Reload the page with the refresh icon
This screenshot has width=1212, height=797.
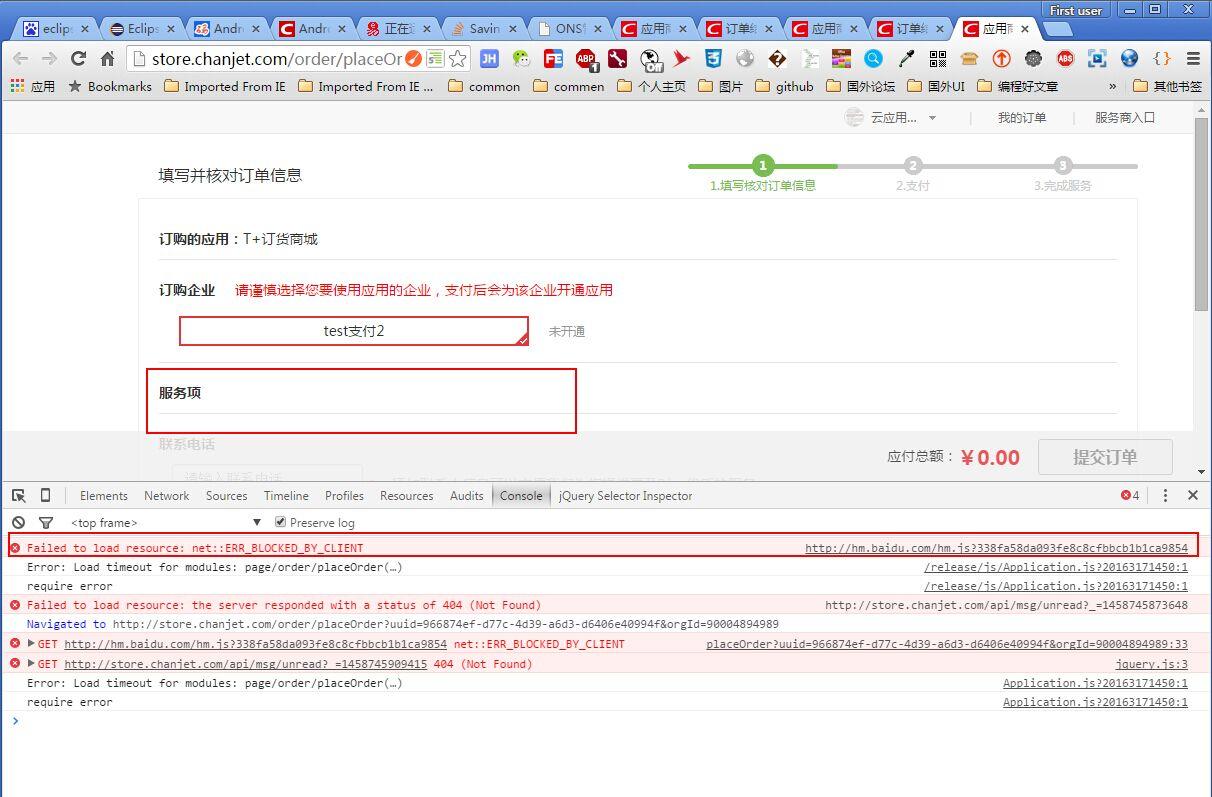point(78,58)
